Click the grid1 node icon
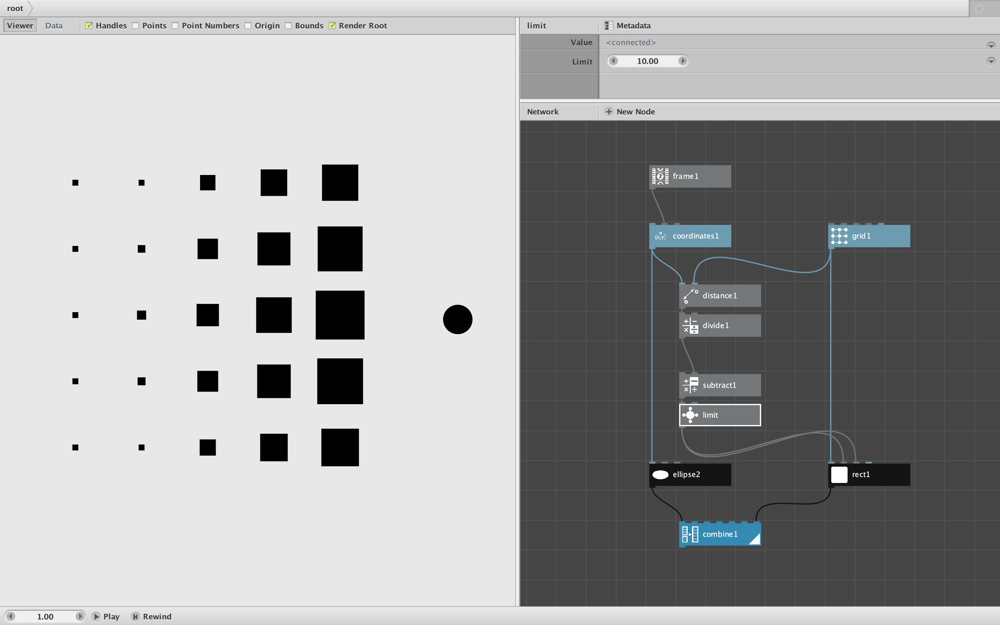The height and width of the screenshot is (625, 1000). coord(839,236)
